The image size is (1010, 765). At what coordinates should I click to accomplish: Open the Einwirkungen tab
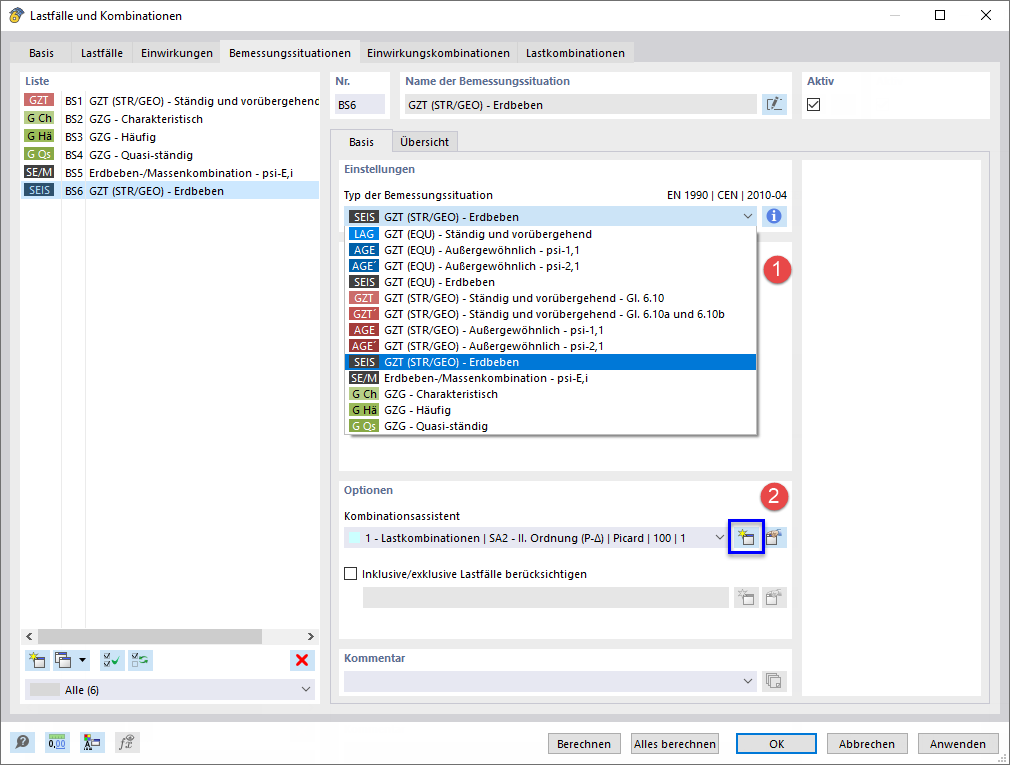(176, 53)
